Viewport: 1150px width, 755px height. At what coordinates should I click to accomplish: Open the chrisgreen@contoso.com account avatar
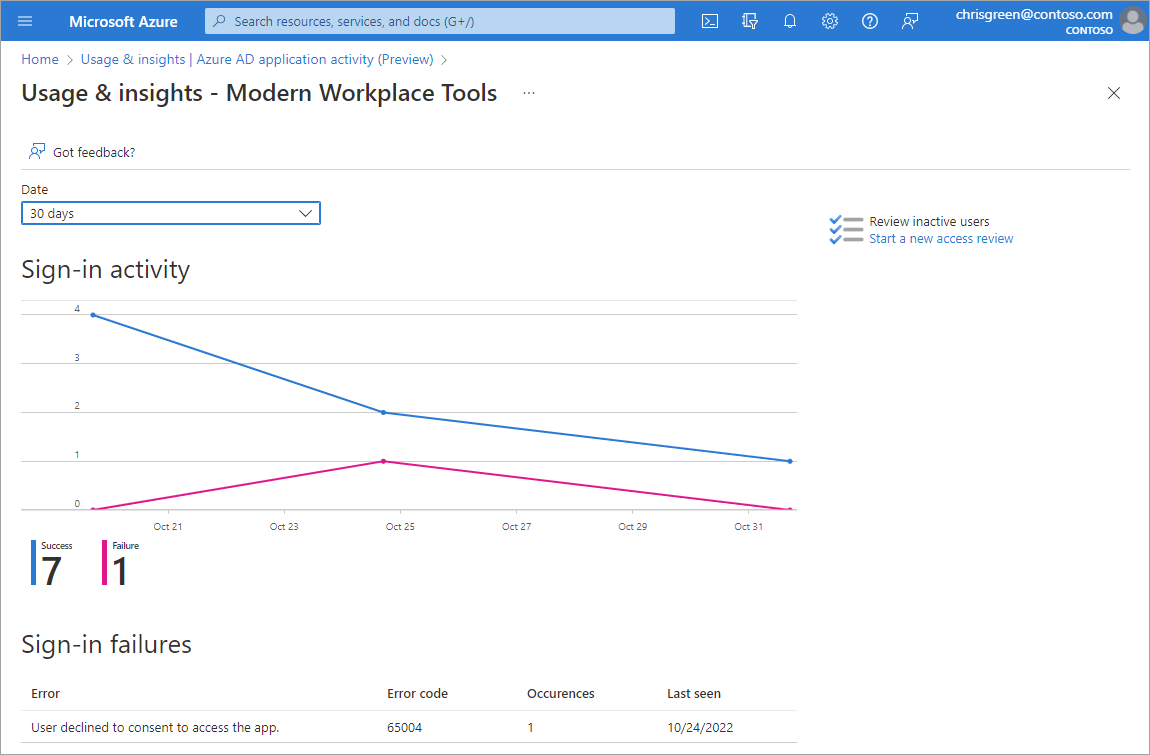(x=1133, y=21)
